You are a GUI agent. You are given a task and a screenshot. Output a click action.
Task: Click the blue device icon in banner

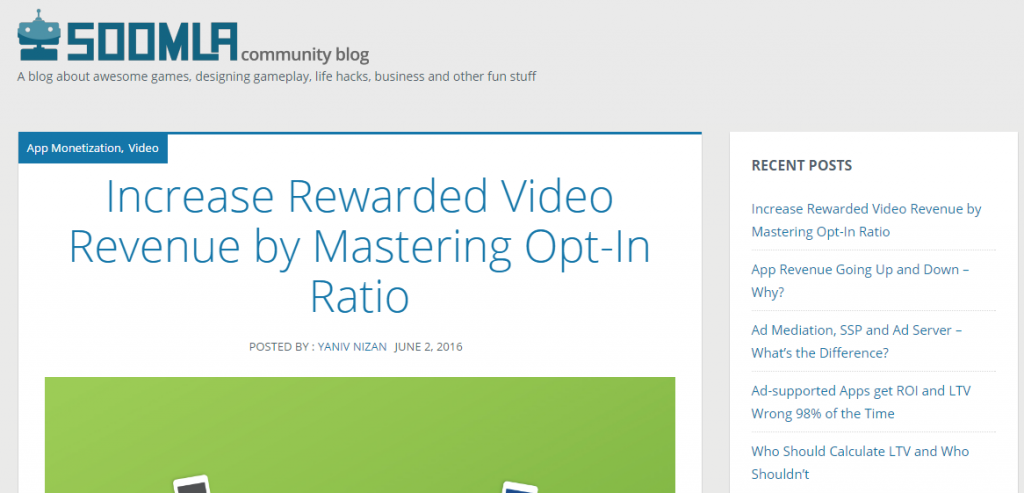519,487
